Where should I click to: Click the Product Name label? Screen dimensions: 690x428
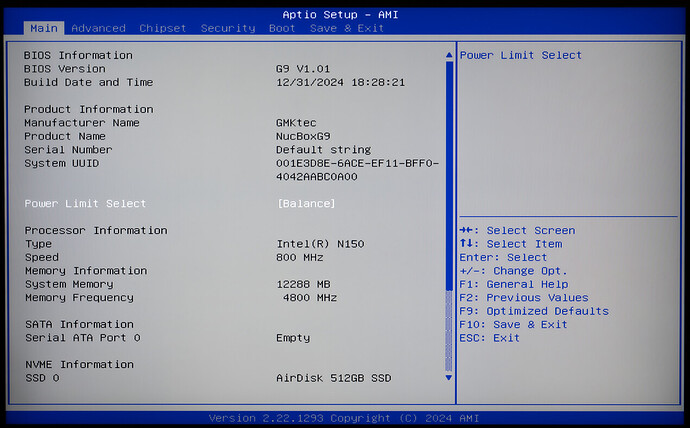tap(65, 136)
